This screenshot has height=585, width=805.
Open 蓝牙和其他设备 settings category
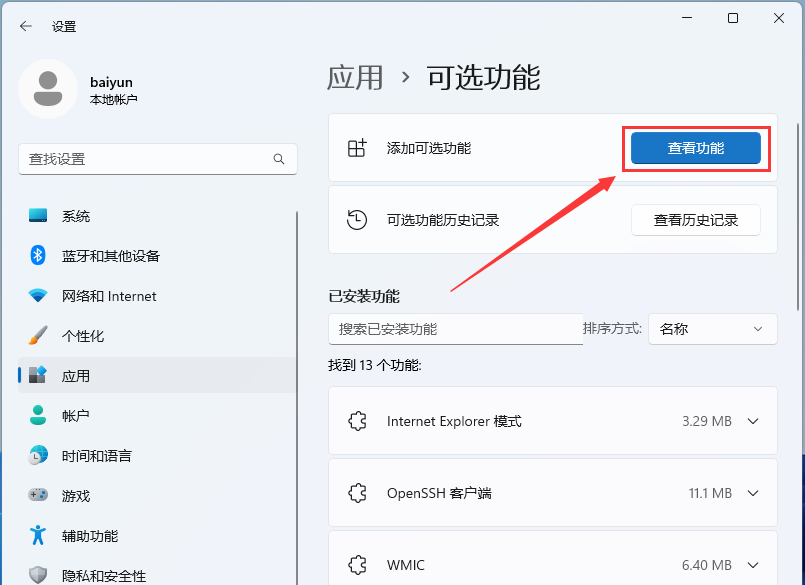tap(157, 256)
